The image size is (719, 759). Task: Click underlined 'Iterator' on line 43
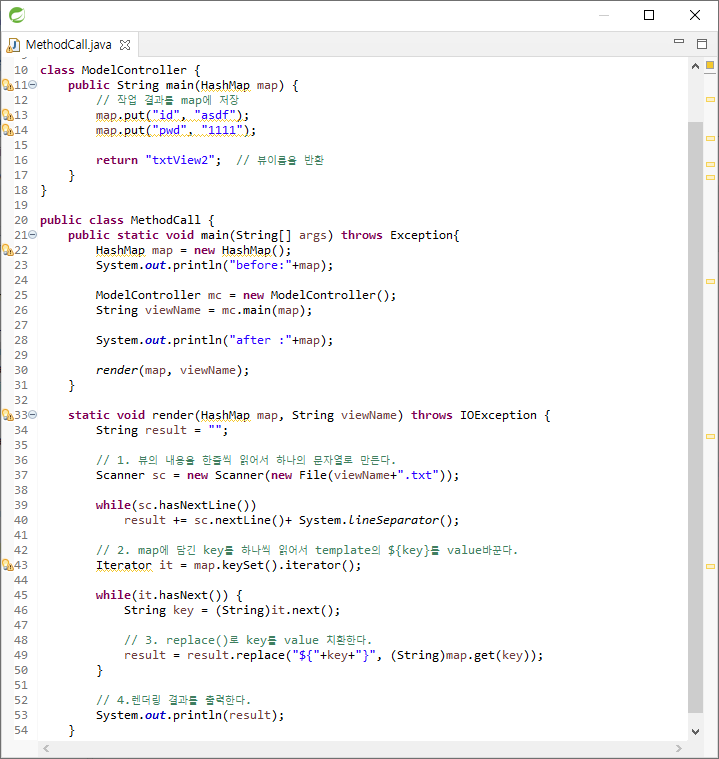point(123,565)
